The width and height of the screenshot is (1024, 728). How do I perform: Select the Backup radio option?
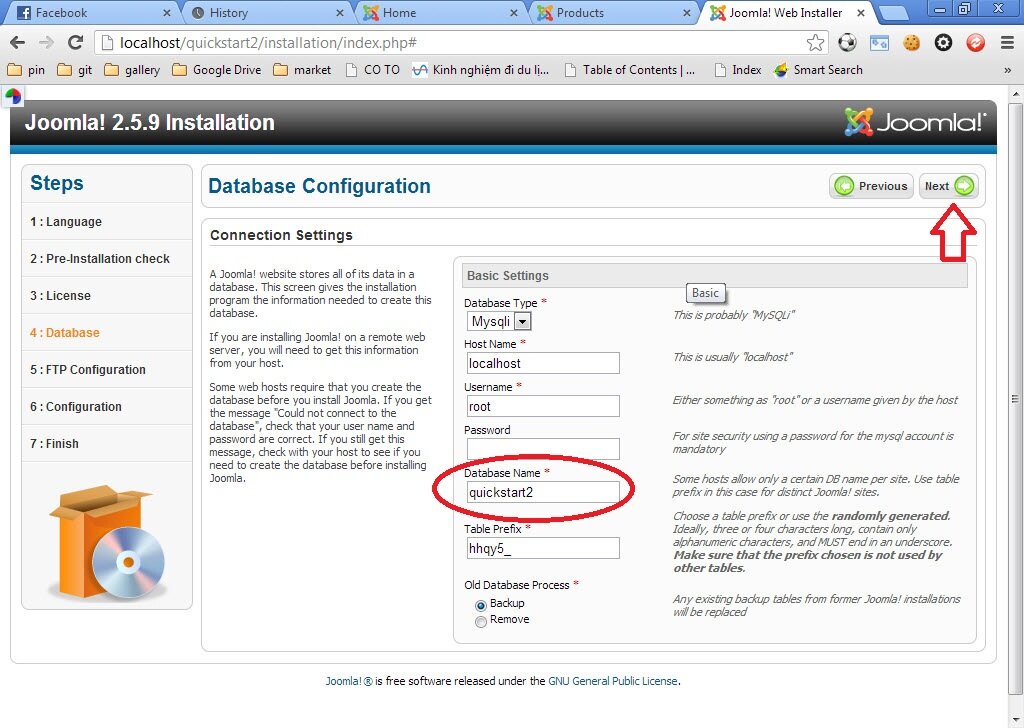coord(481,604)
